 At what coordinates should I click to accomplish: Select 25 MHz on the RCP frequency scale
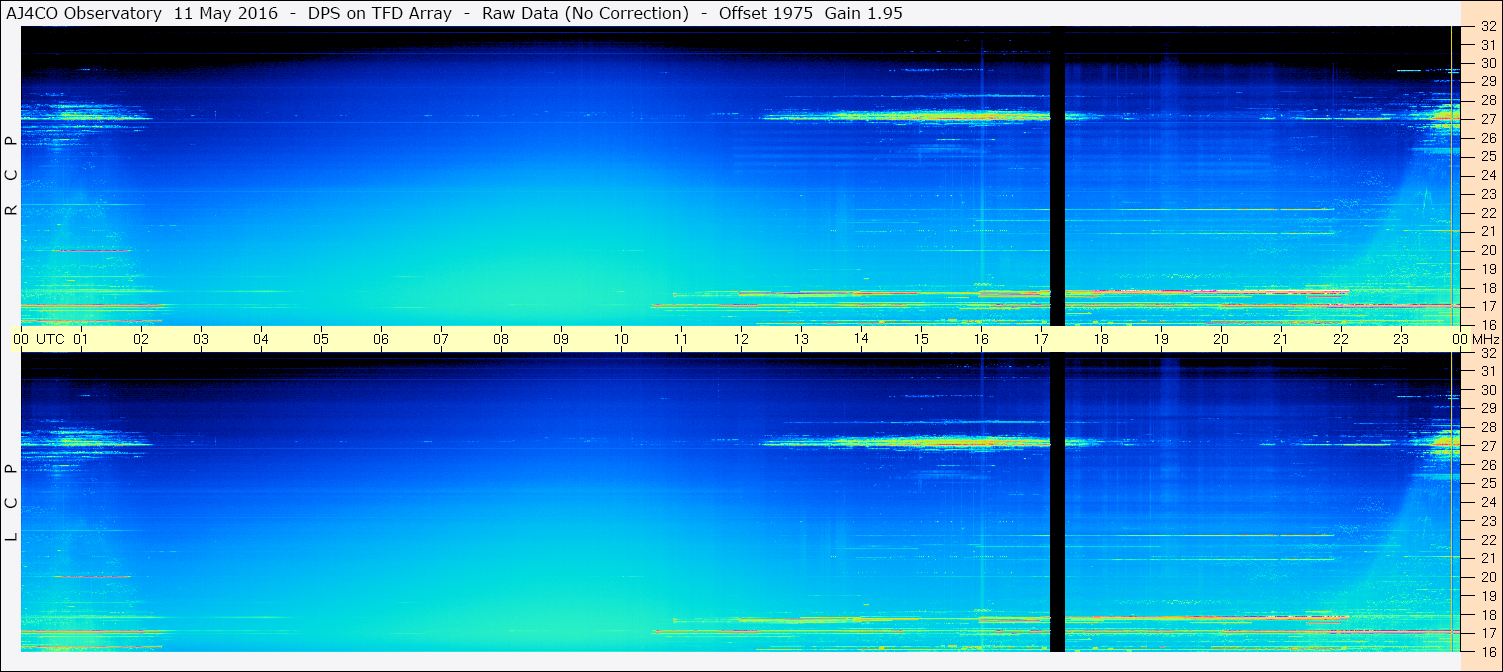point(1487,156)
